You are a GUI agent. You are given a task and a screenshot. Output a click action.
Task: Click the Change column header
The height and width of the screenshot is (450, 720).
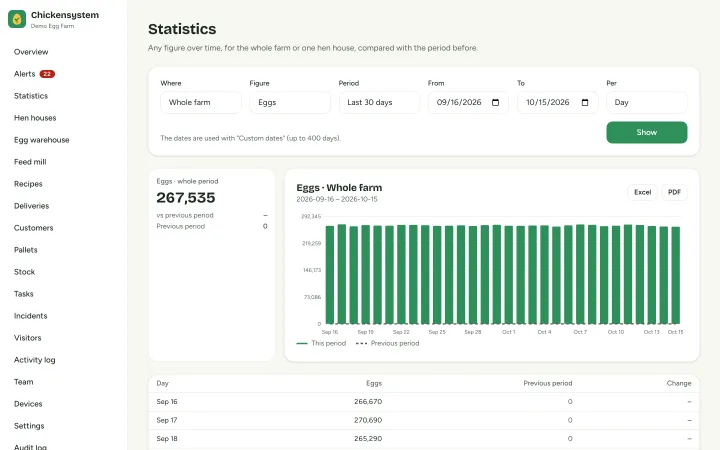(679, 383)
